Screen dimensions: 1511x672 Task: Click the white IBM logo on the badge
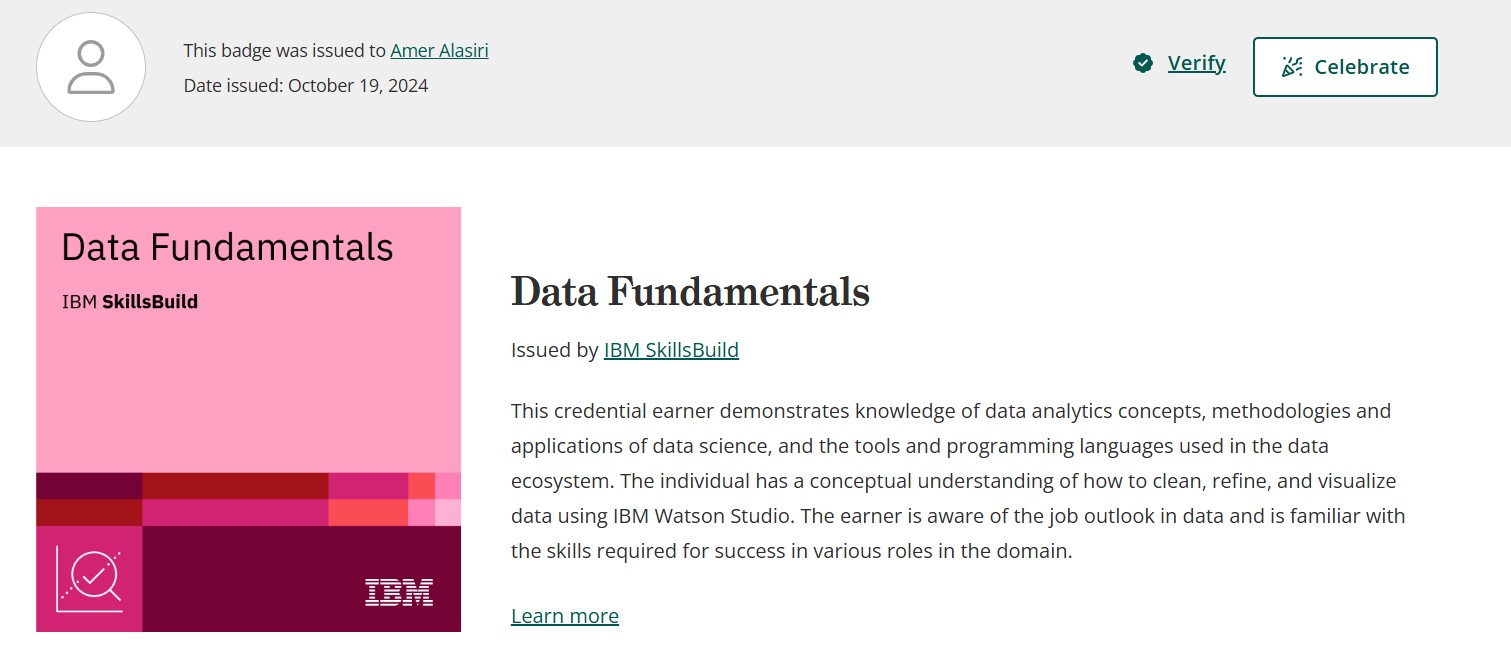pyautogui.click(x=399, y=592)
